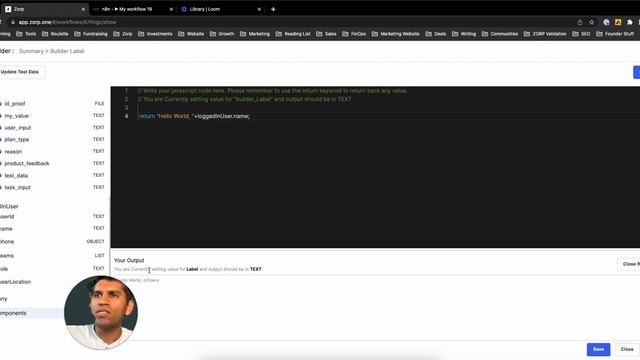Open the Tools bookmarks folder
This screenshot has height=360, width=640.
coord(26,34)
